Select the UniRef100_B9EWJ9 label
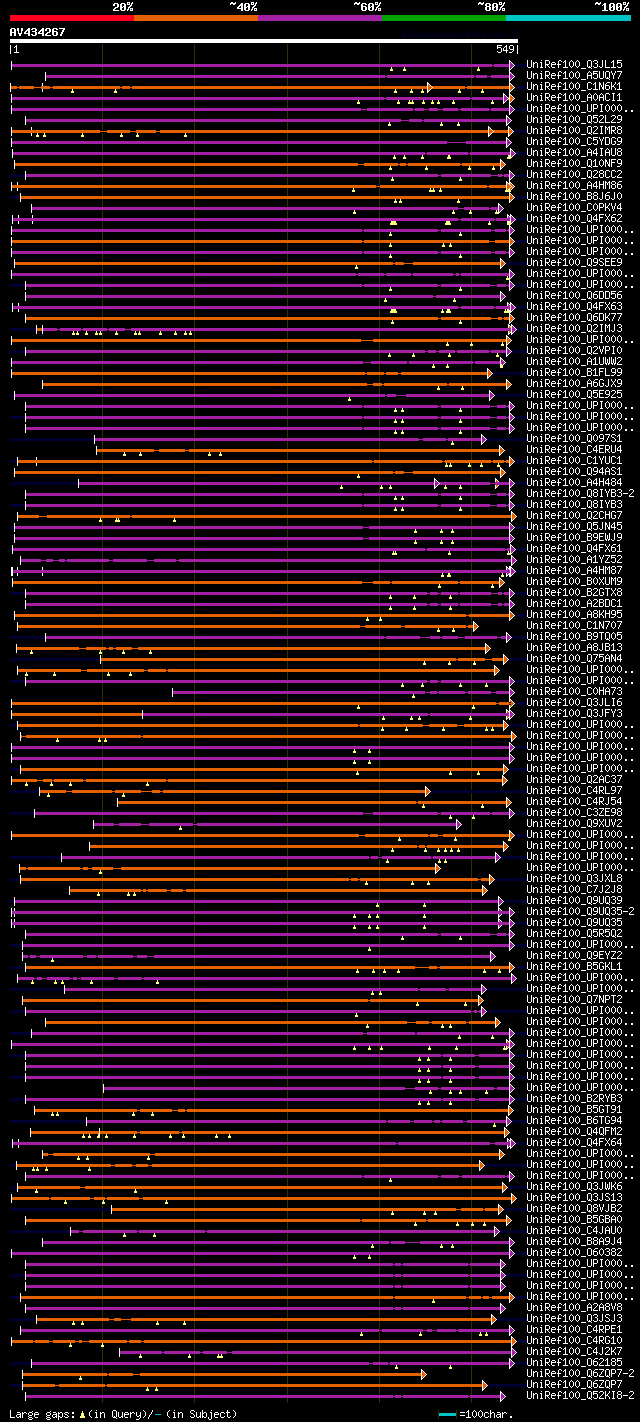This screenshot has width=640, height=1422. coord(574,537)
